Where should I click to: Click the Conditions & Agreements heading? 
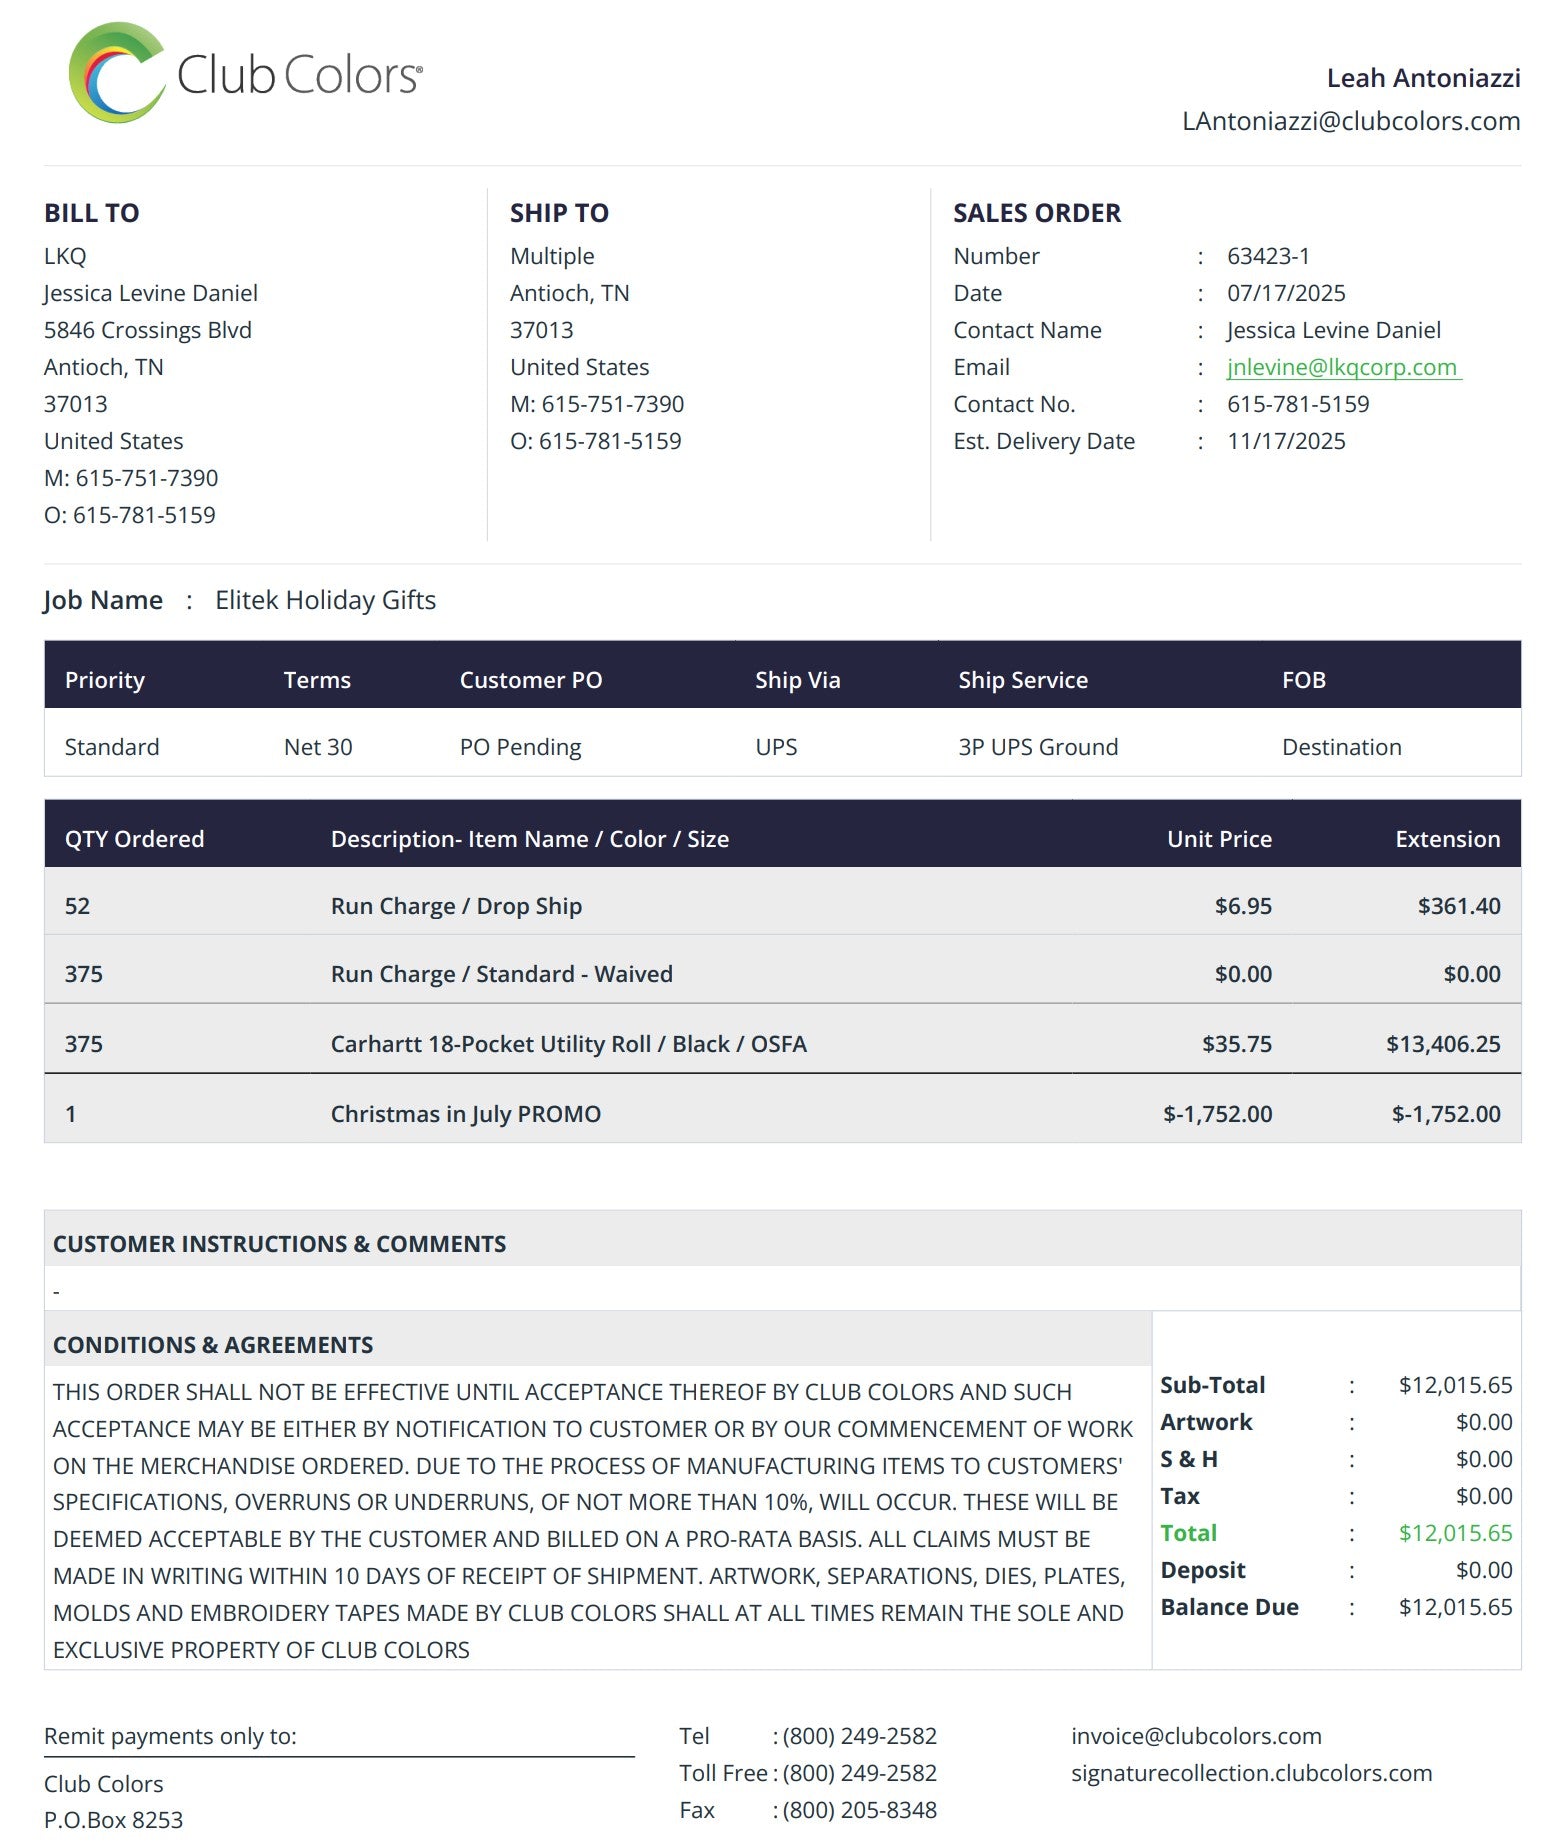pos(213,1344)
